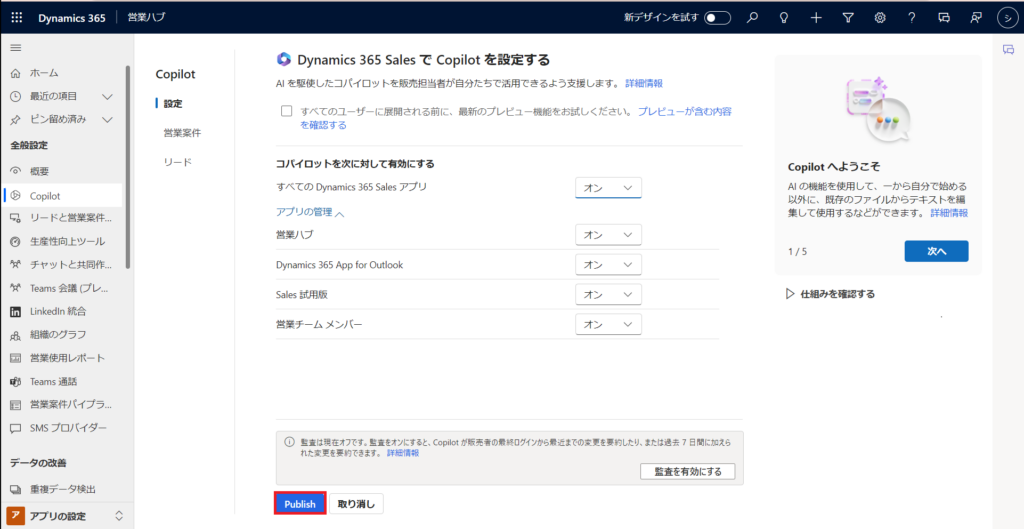Open 詳細情報 link in welcome card
This screenshot has height=529, width=1024.
pyautogui.click(x=949, y=213)
